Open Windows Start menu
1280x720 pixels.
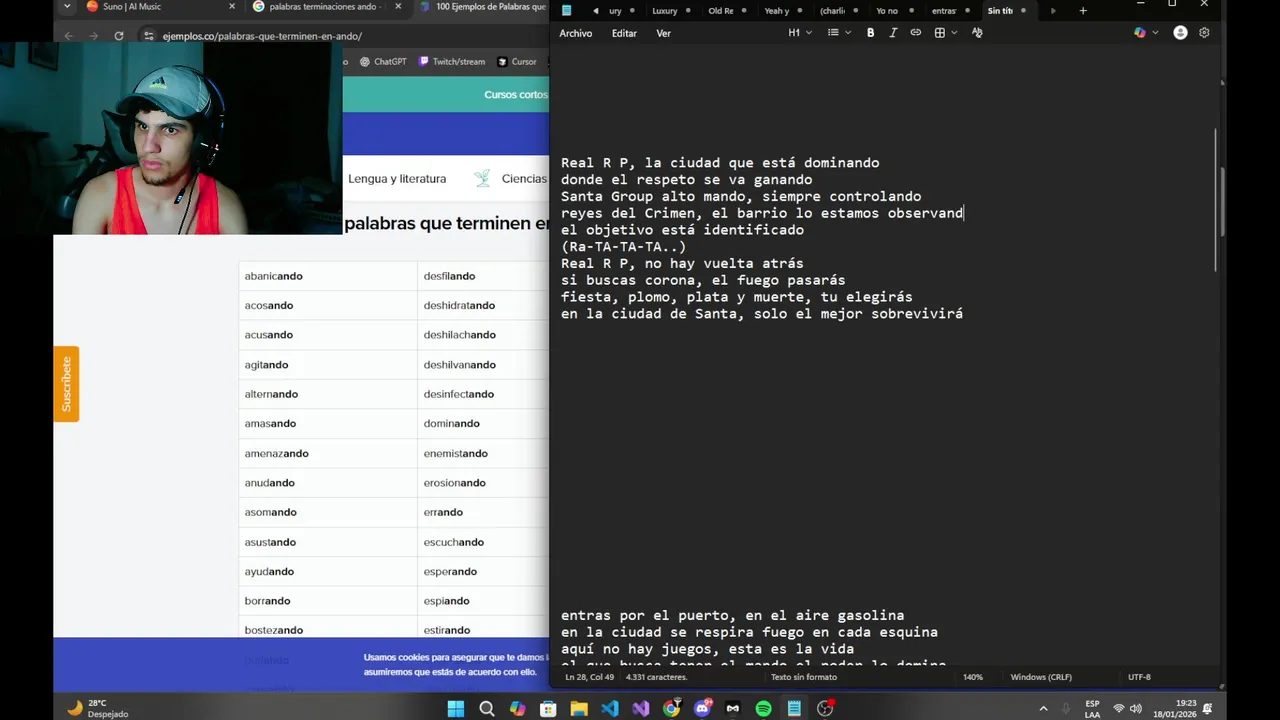(456, 709)
